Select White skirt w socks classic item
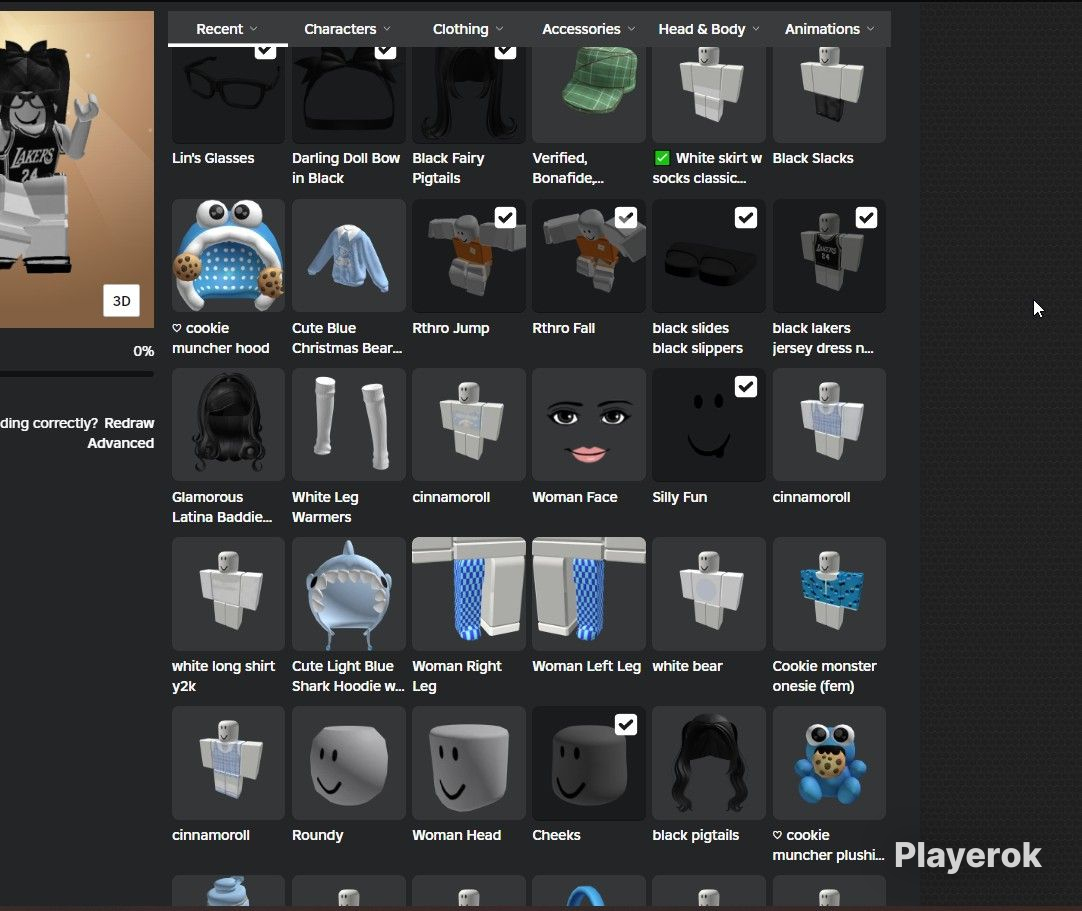The height and width of the screenshot is (911, 1082). pos(709,95)
